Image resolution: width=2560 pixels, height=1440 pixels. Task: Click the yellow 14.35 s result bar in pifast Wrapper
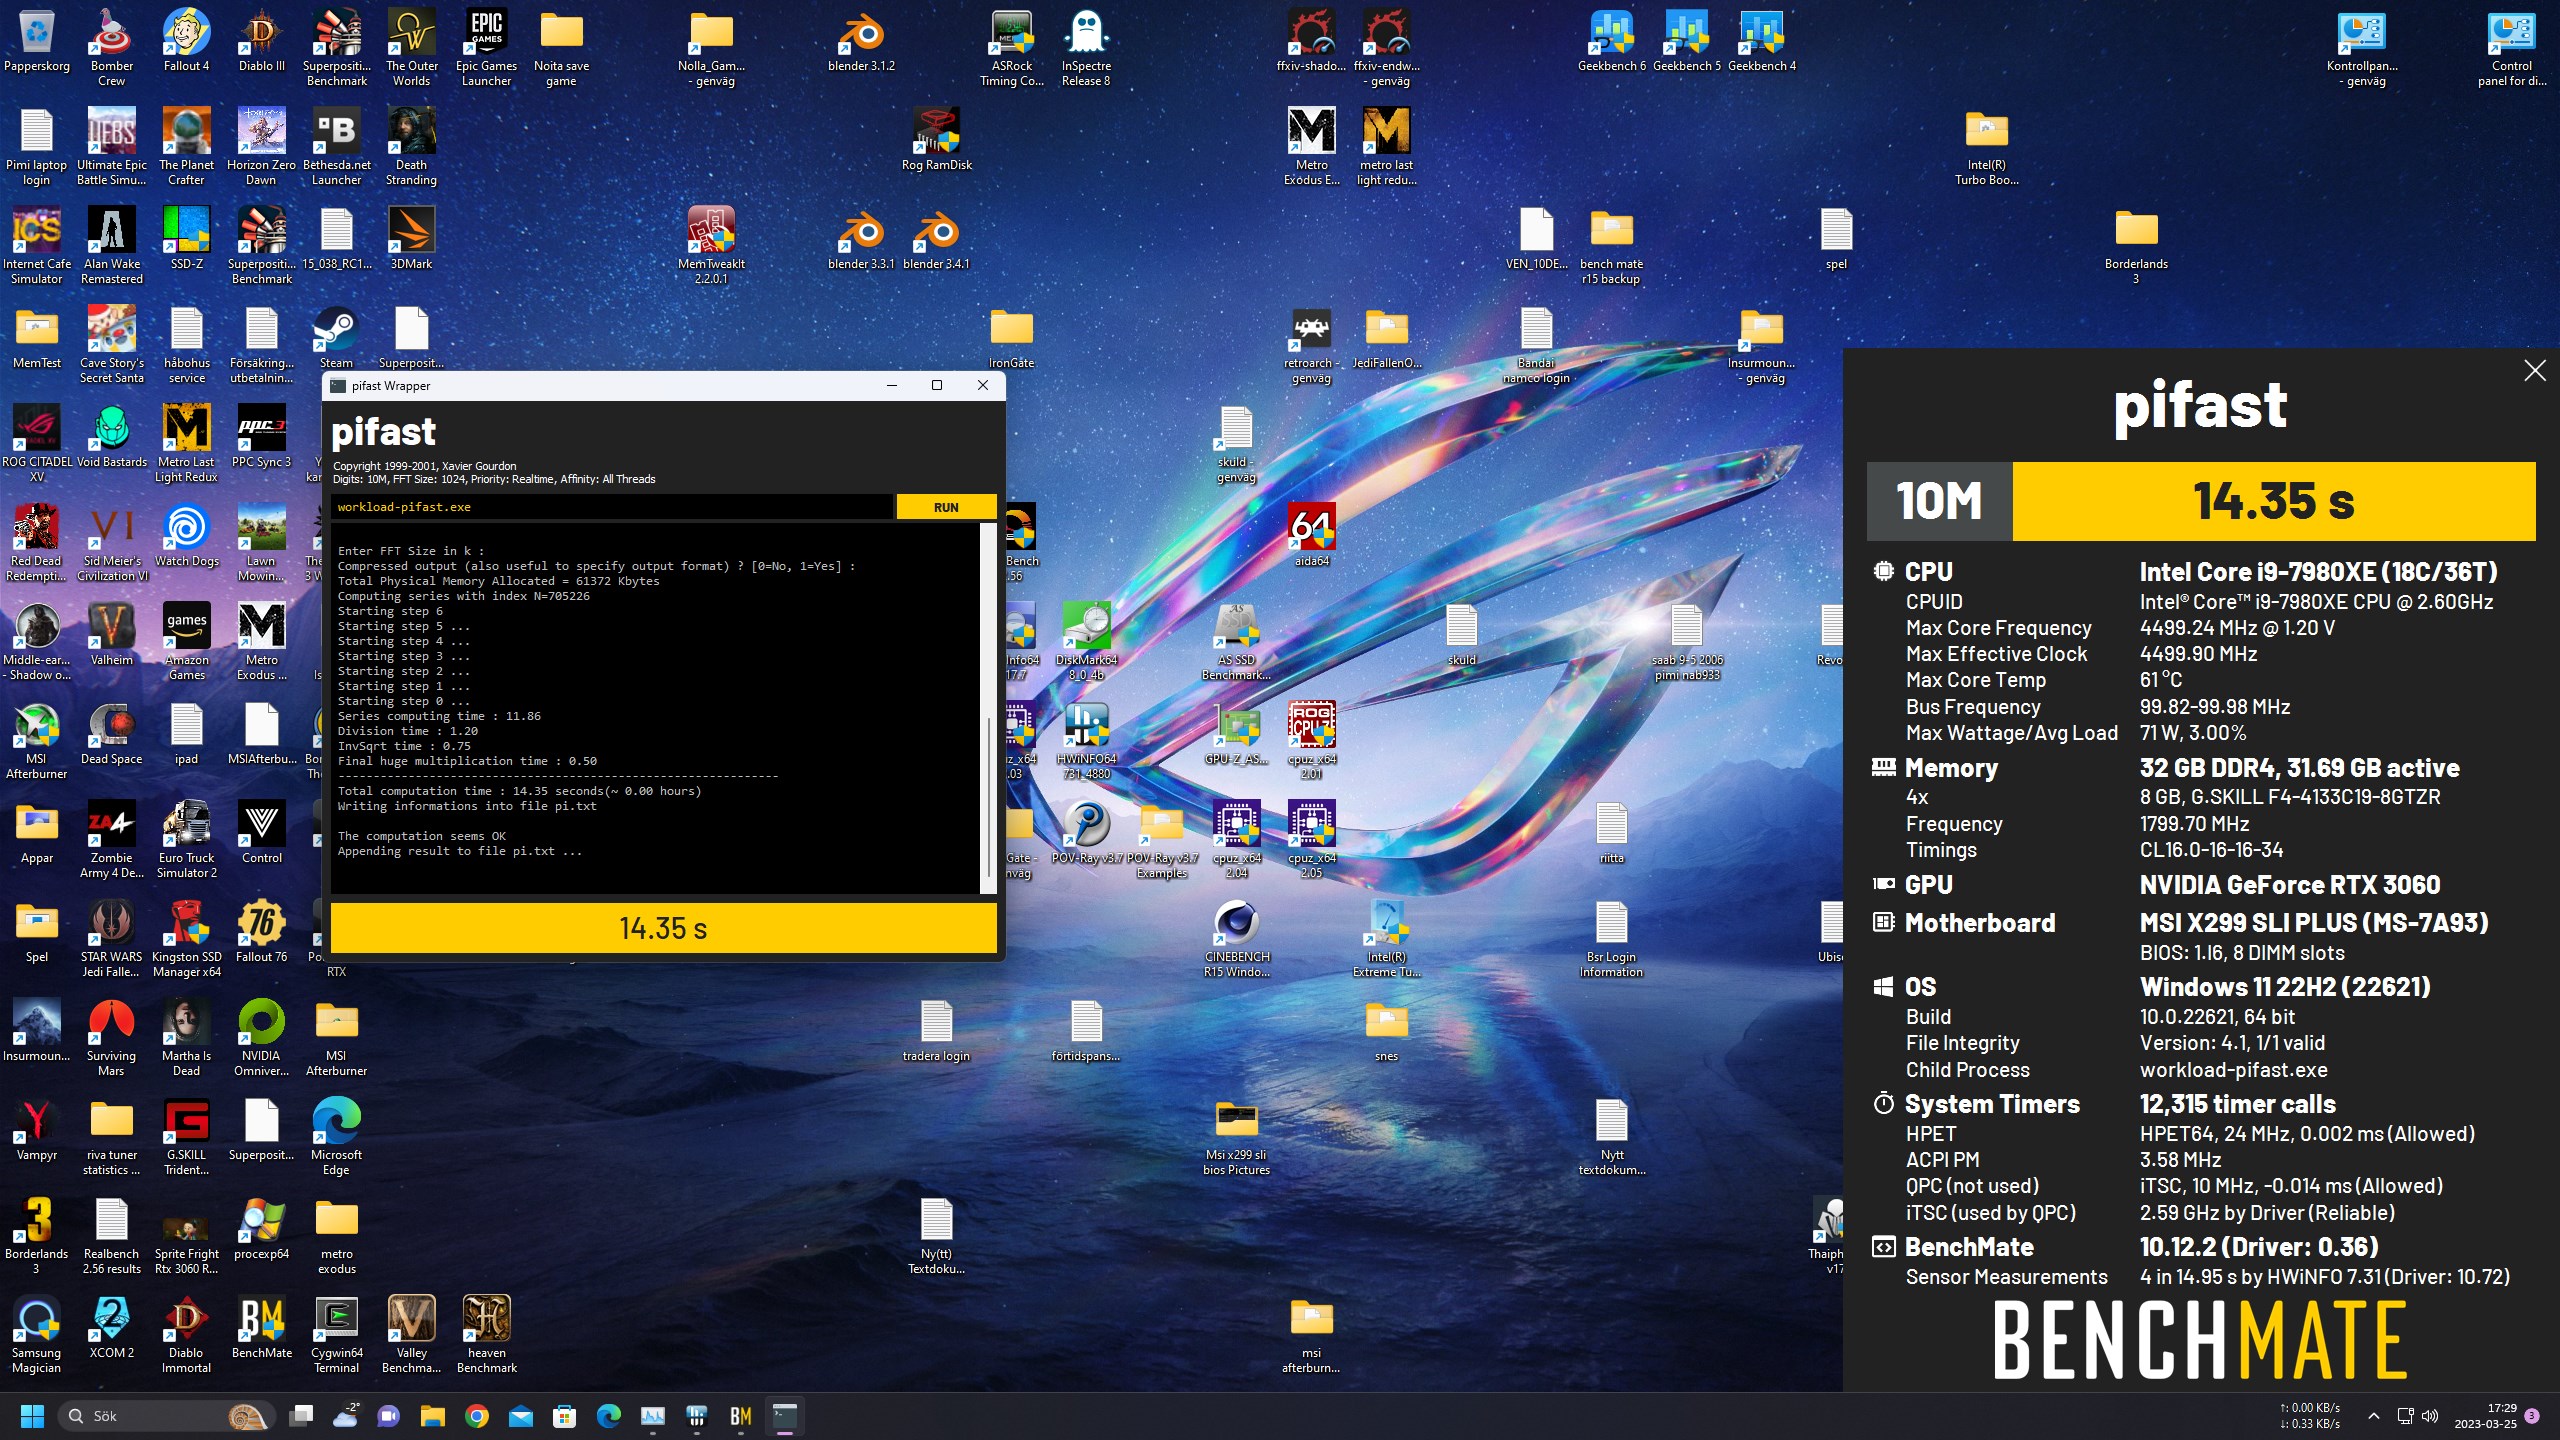coord(663,928)
